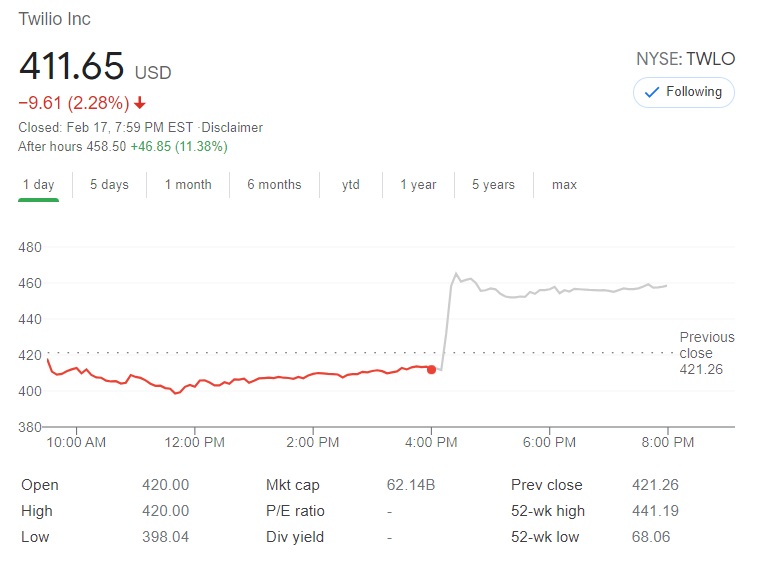
Task: Open the max range tab
Action: pyautogui.click(x=564, y=184)
